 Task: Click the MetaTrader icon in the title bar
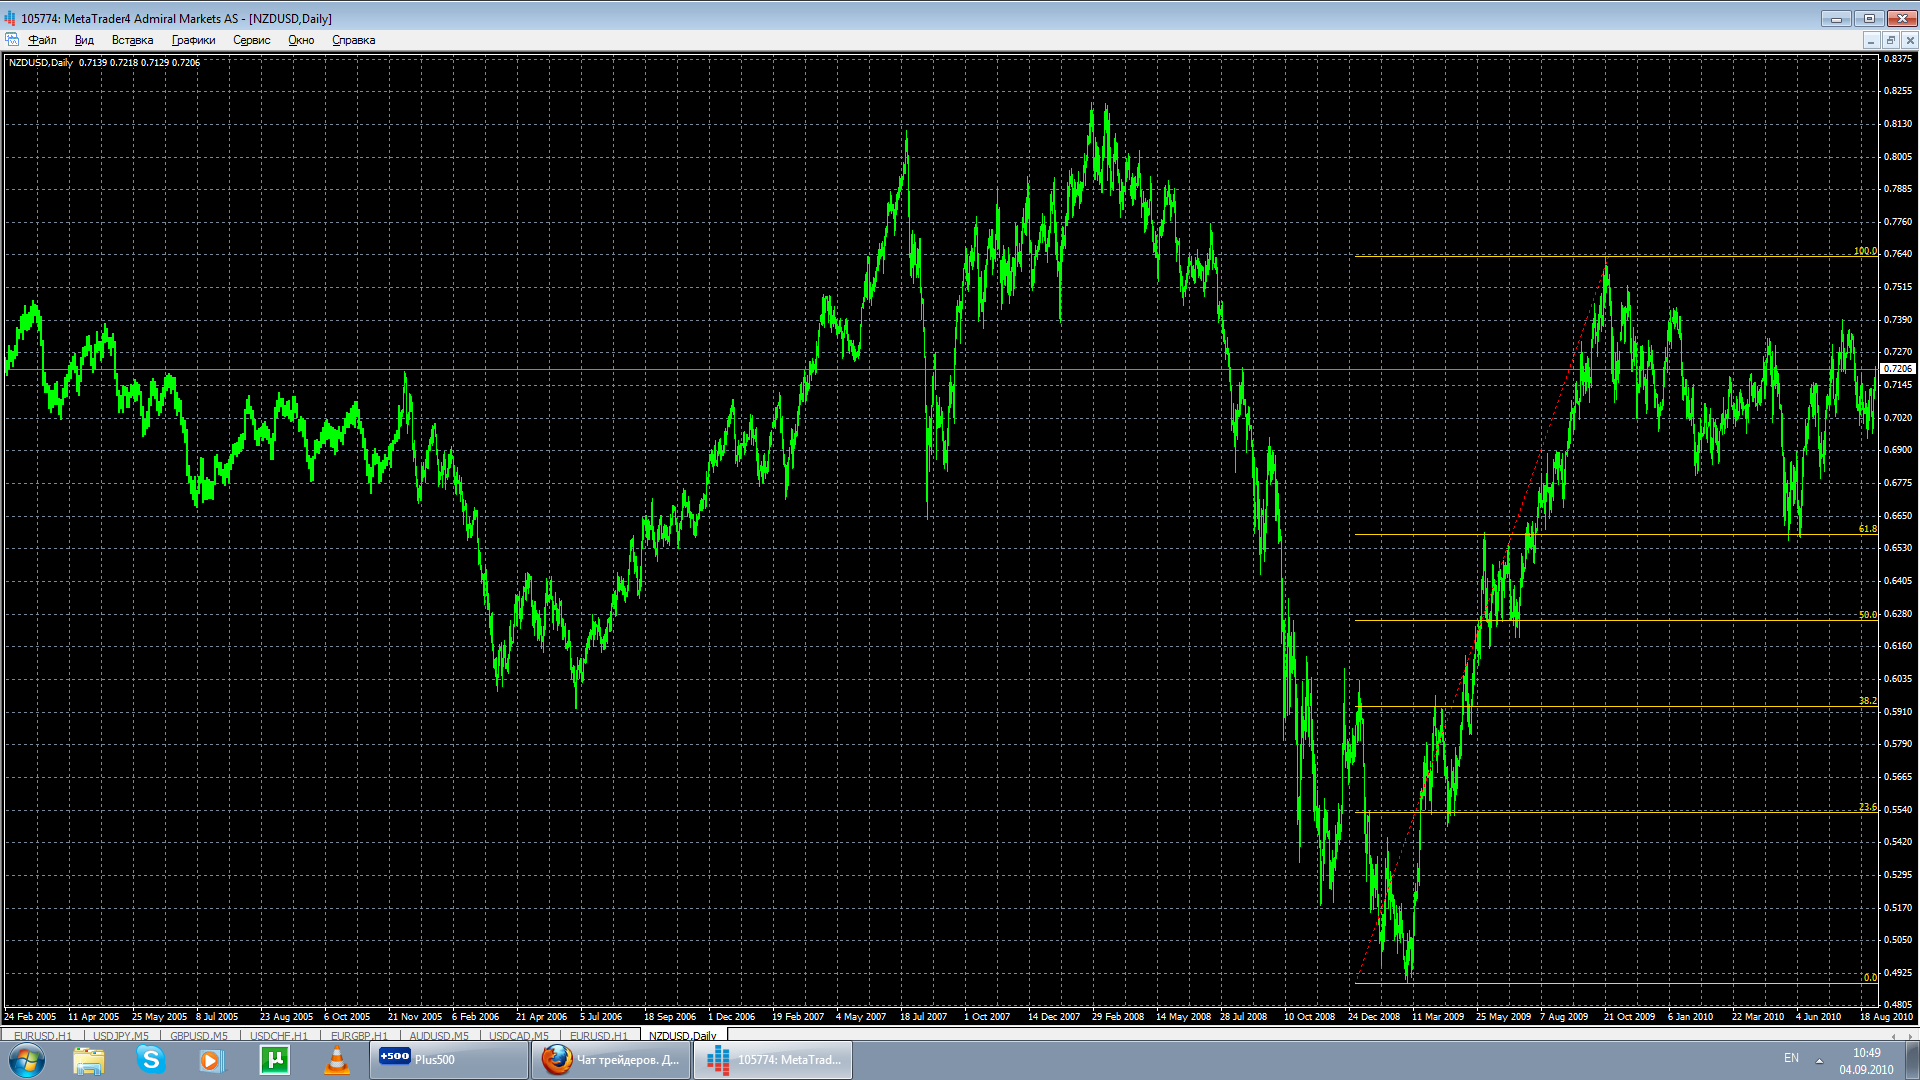point(10,18)
